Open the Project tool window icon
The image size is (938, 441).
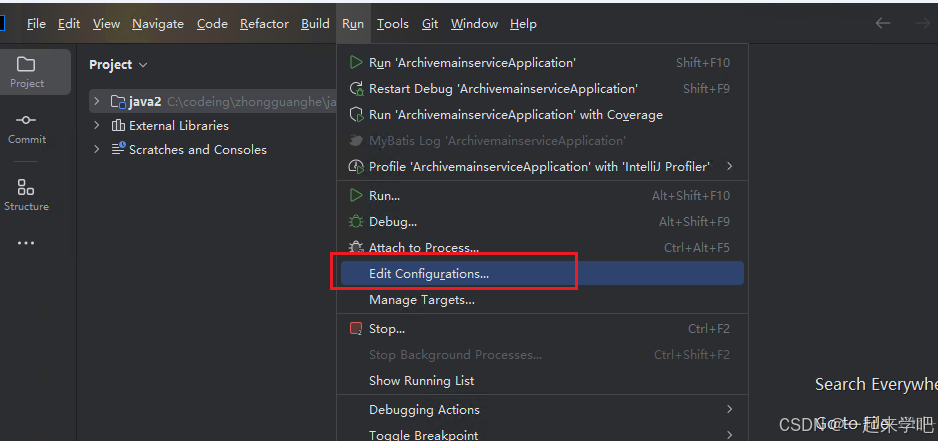pyautogui.click(x=26, y=64)
